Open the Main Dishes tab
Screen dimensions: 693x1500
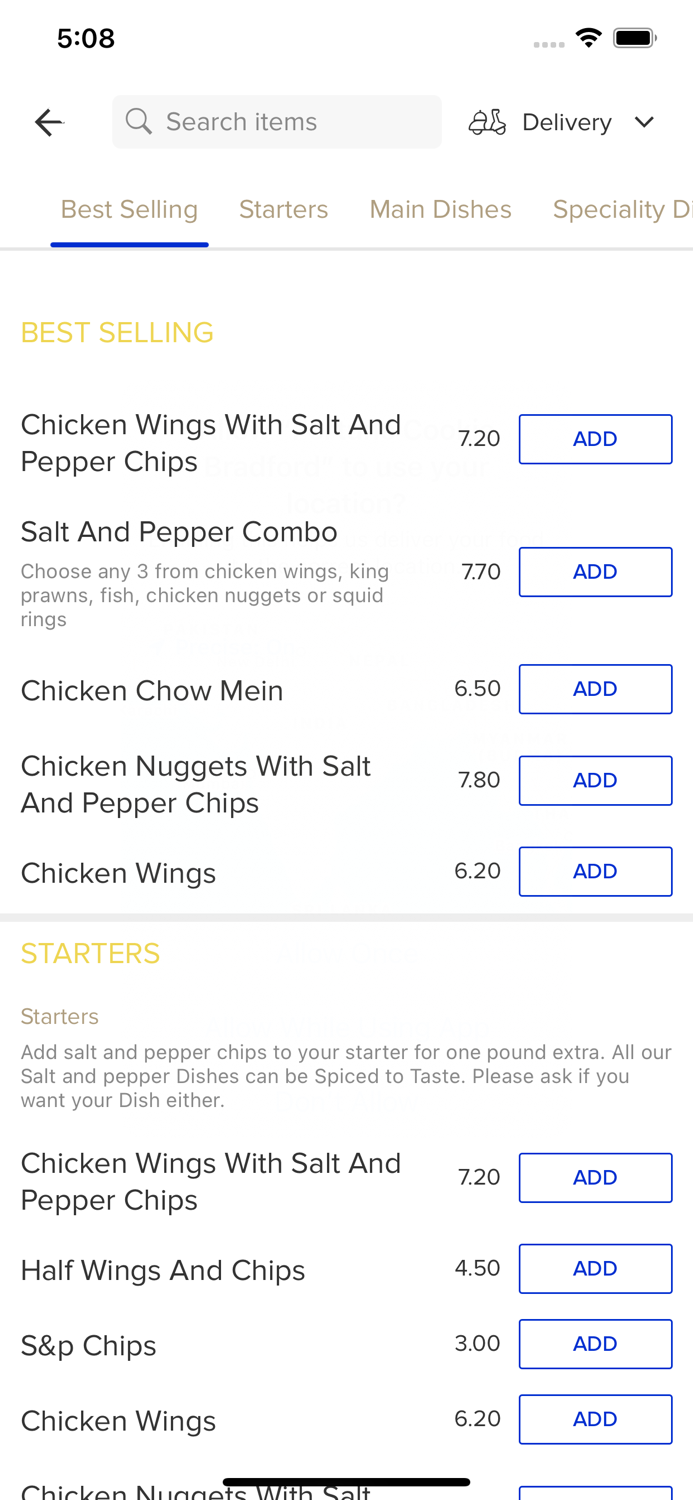click(x=440, y=209)
